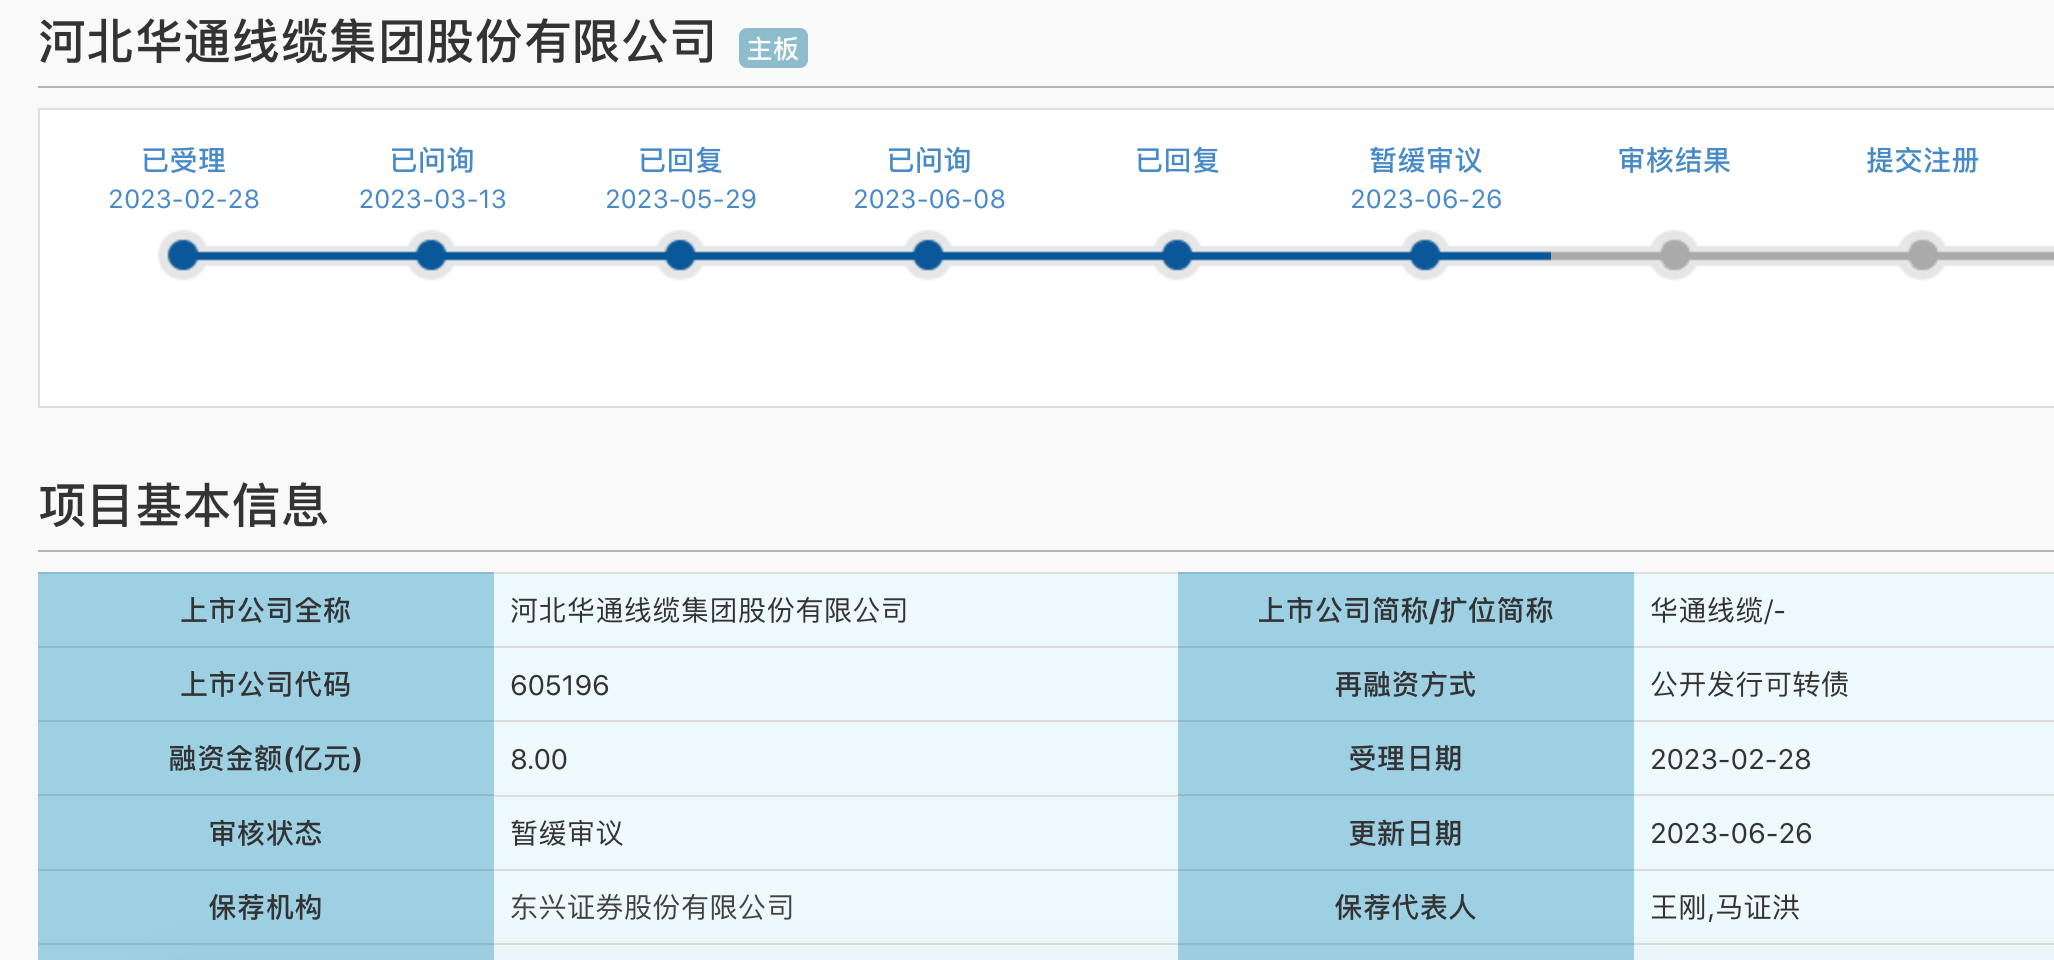This screenshot has height=960, width=2054.
Task: Click the 已受理 timeline dot
Action: point(183,255)
